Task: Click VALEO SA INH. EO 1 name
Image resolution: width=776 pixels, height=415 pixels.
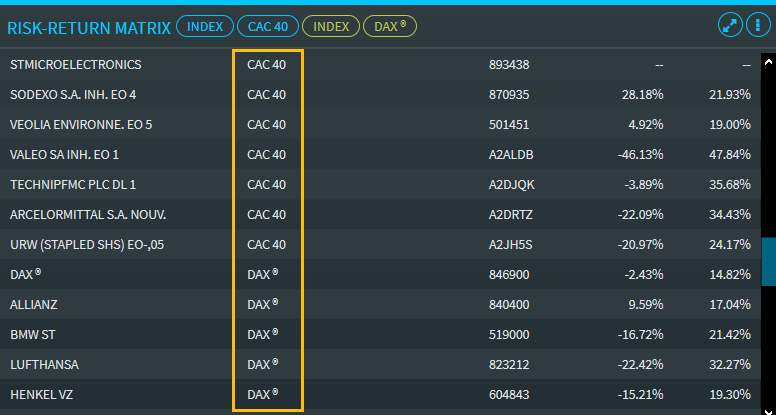Action: point(65,155)
